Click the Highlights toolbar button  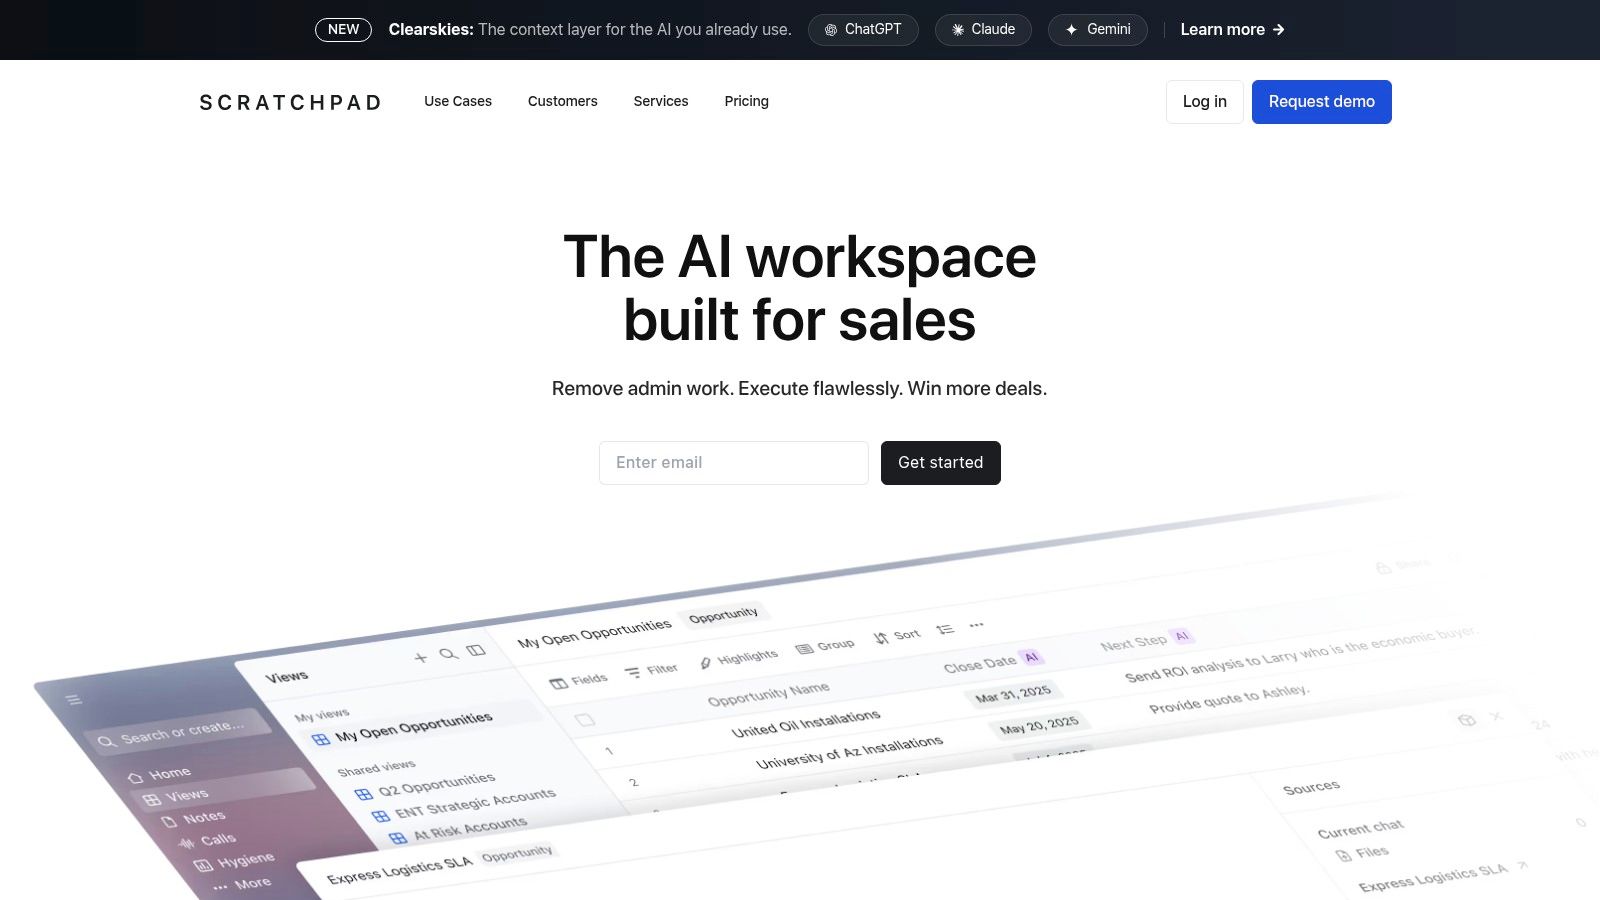(738, 658)
